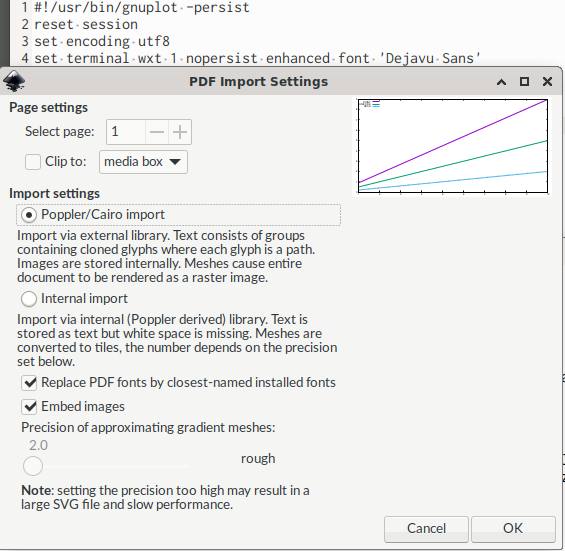Maximize the PDF Import Settings dialog
565x551 pixels.
[524, 82]
